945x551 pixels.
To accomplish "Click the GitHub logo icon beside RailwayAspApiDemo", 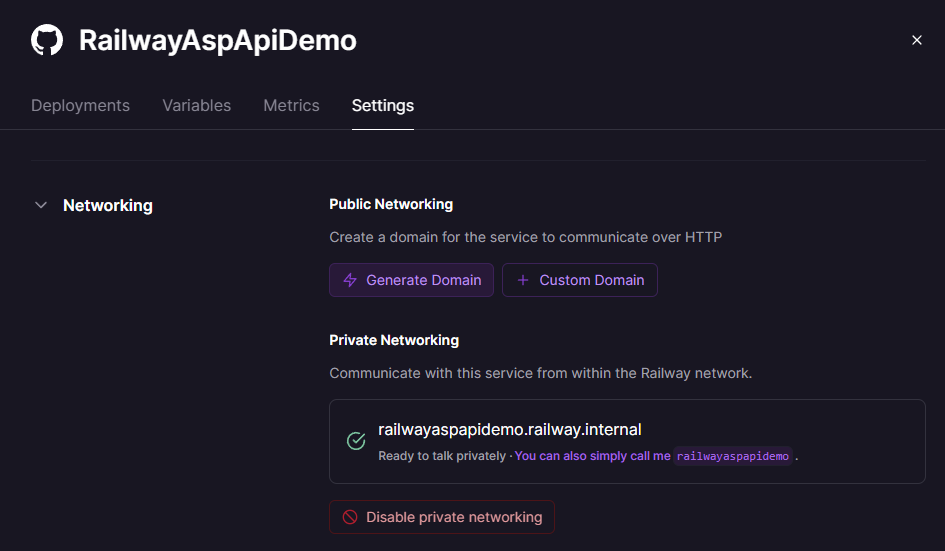I will (47, 40).
